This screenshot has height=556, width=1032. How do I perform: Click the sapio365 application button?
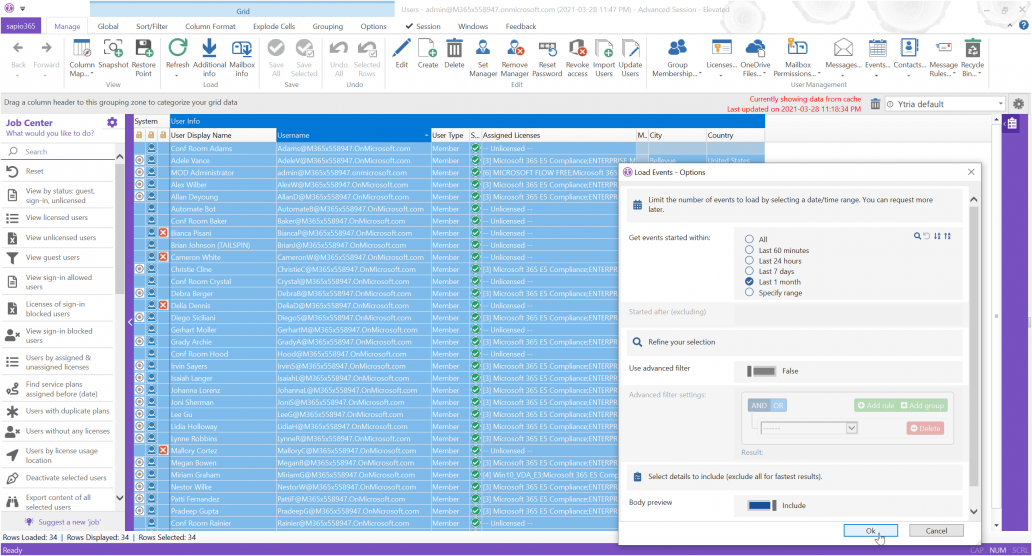pyautogui.click(x=22, y=26)
